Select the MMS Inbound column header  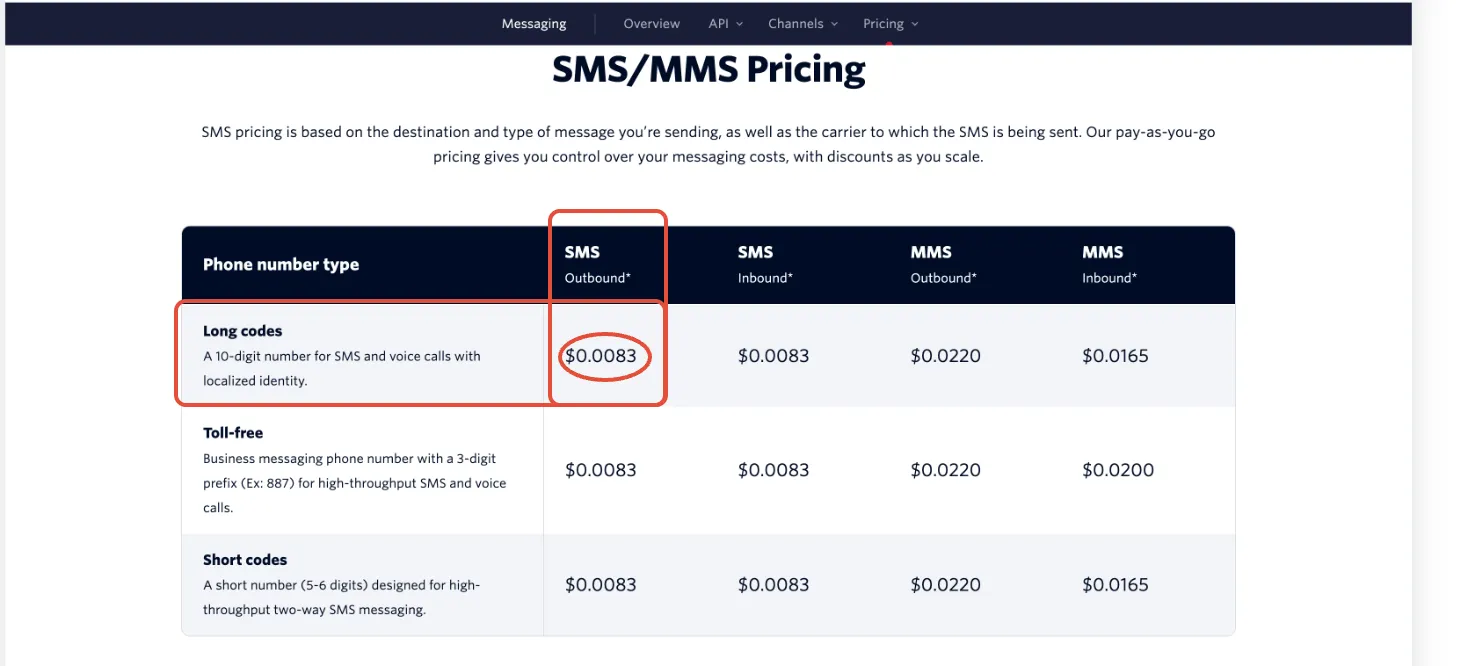[1109, 264]
